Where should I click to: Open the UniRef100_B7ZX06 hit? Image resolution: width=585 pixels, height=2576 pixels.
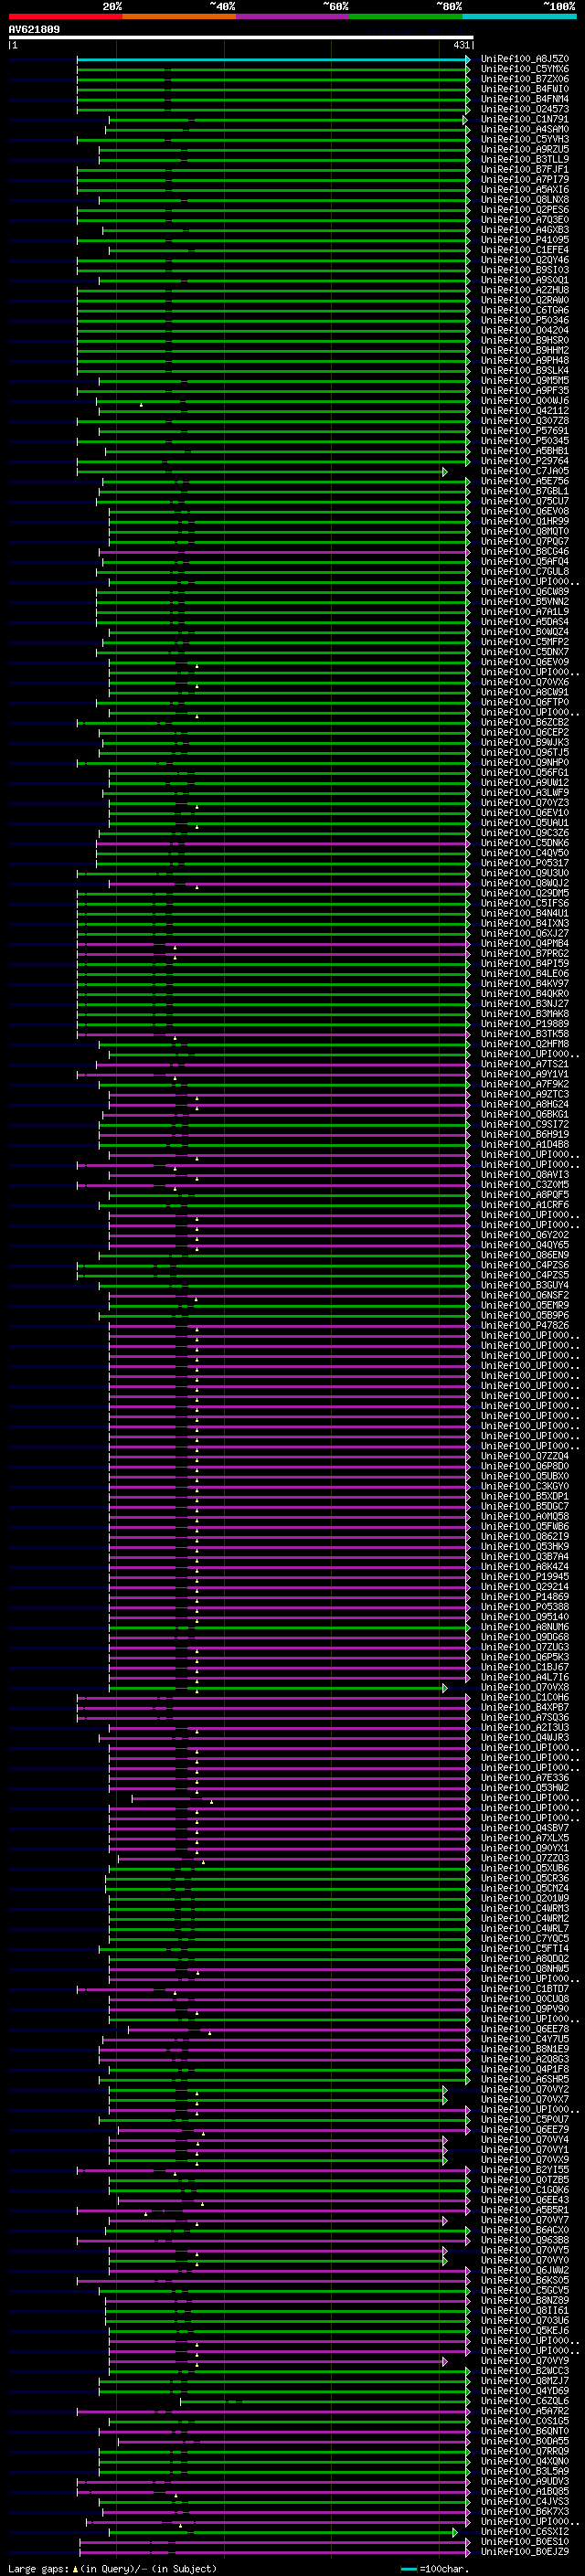coord(525,79)
